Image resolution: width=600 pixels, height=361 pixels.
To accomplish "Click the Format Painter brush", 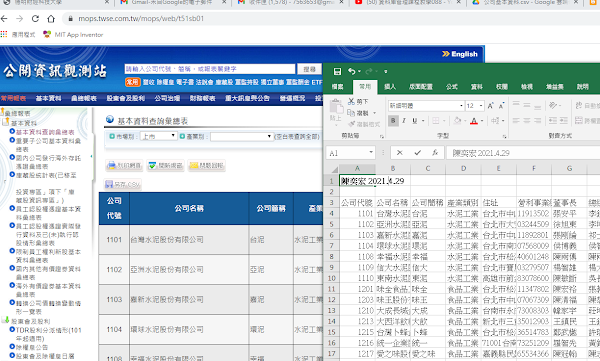I will (352, 124).
